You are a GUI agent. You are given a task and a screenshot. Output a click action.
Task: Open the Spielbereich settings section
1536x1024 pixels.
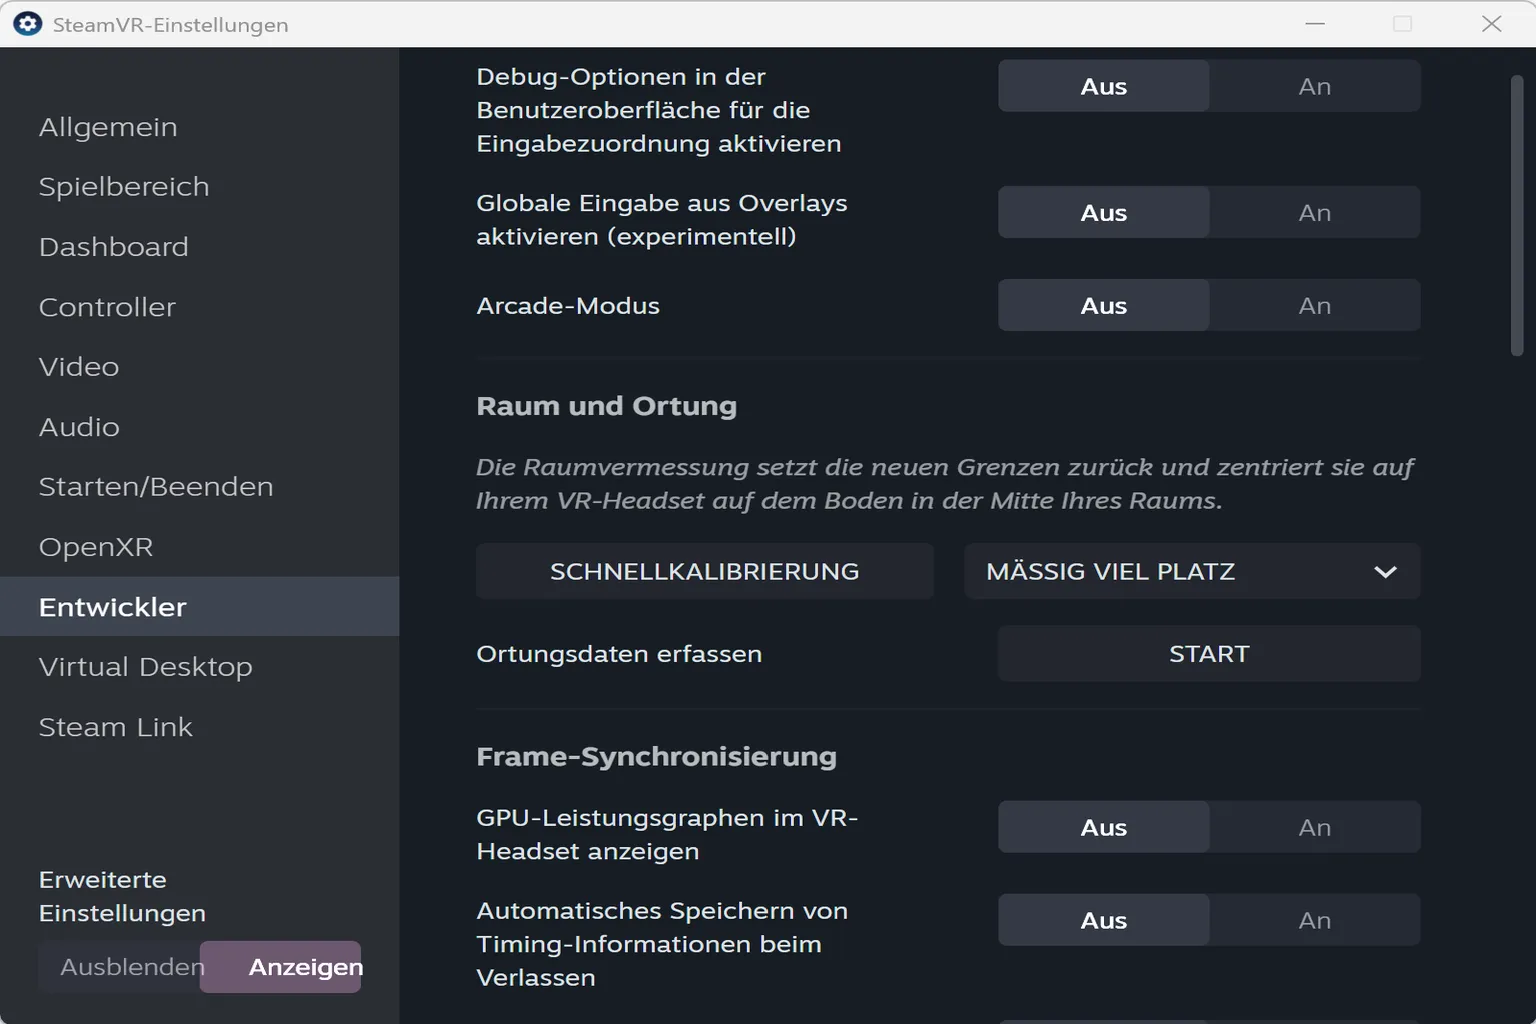click(200, 187)
